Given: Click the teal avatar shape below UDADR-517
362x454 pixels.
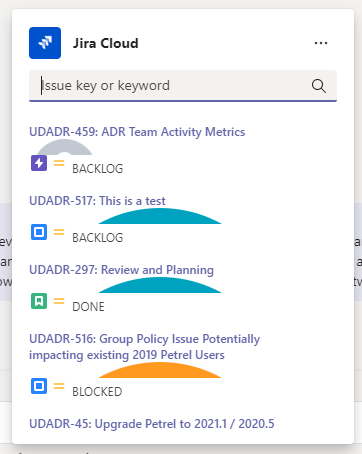Looking at the screenshot, I should [x=160, y=216].
